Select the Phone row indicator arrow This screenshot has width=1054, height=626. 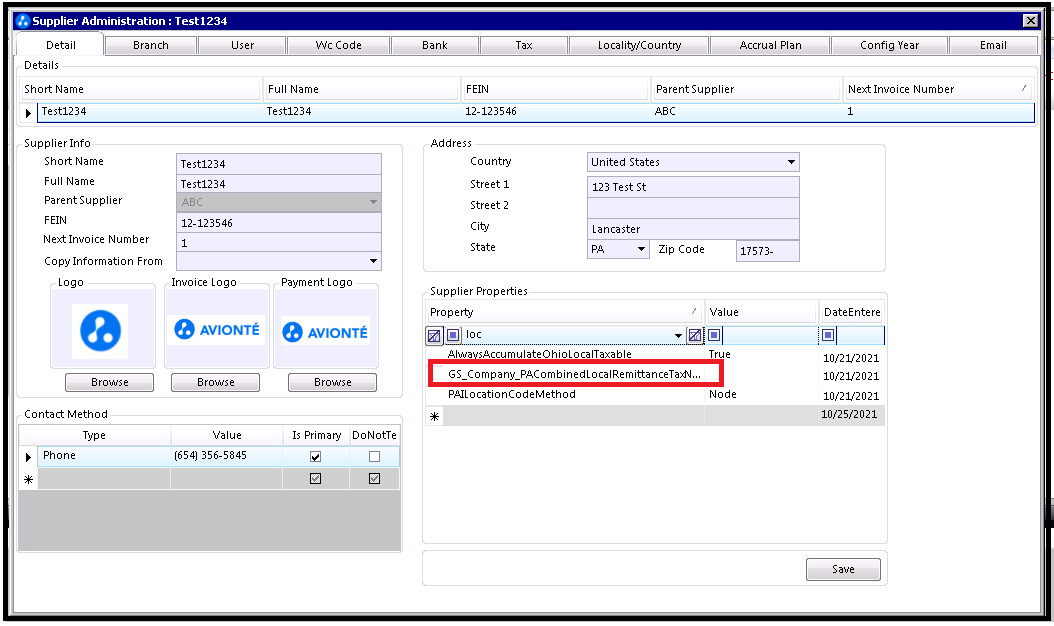coord(28,457)
